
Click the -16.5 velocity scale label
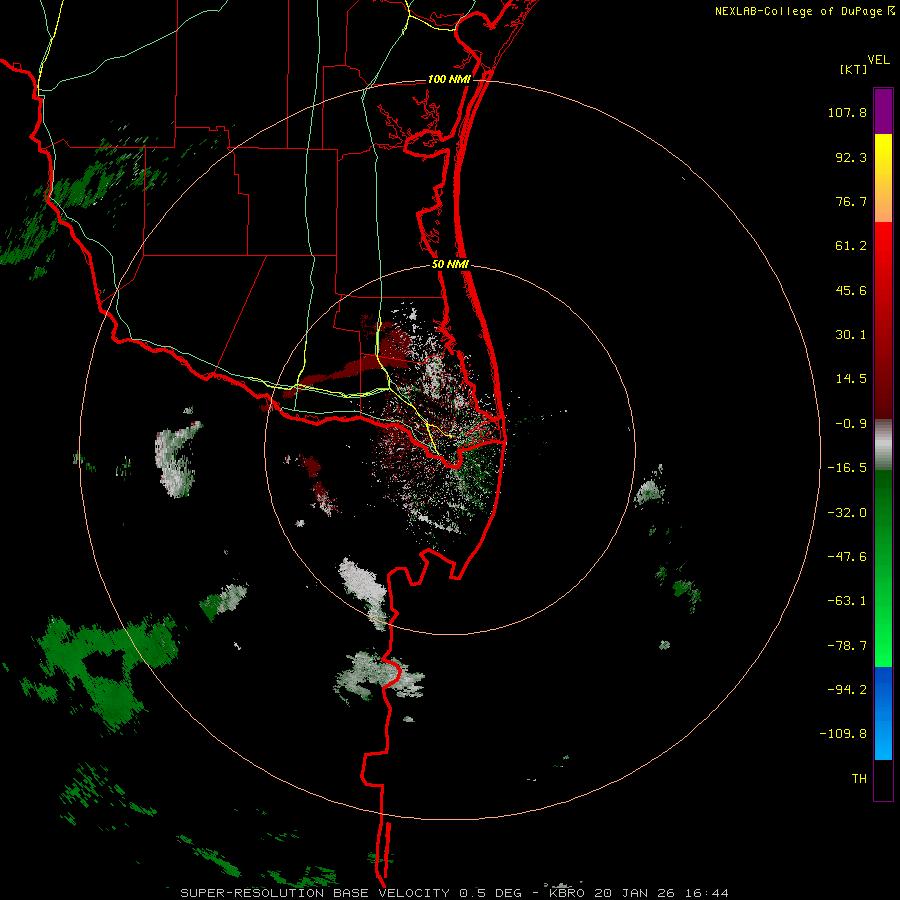click(x=847, y=468)
